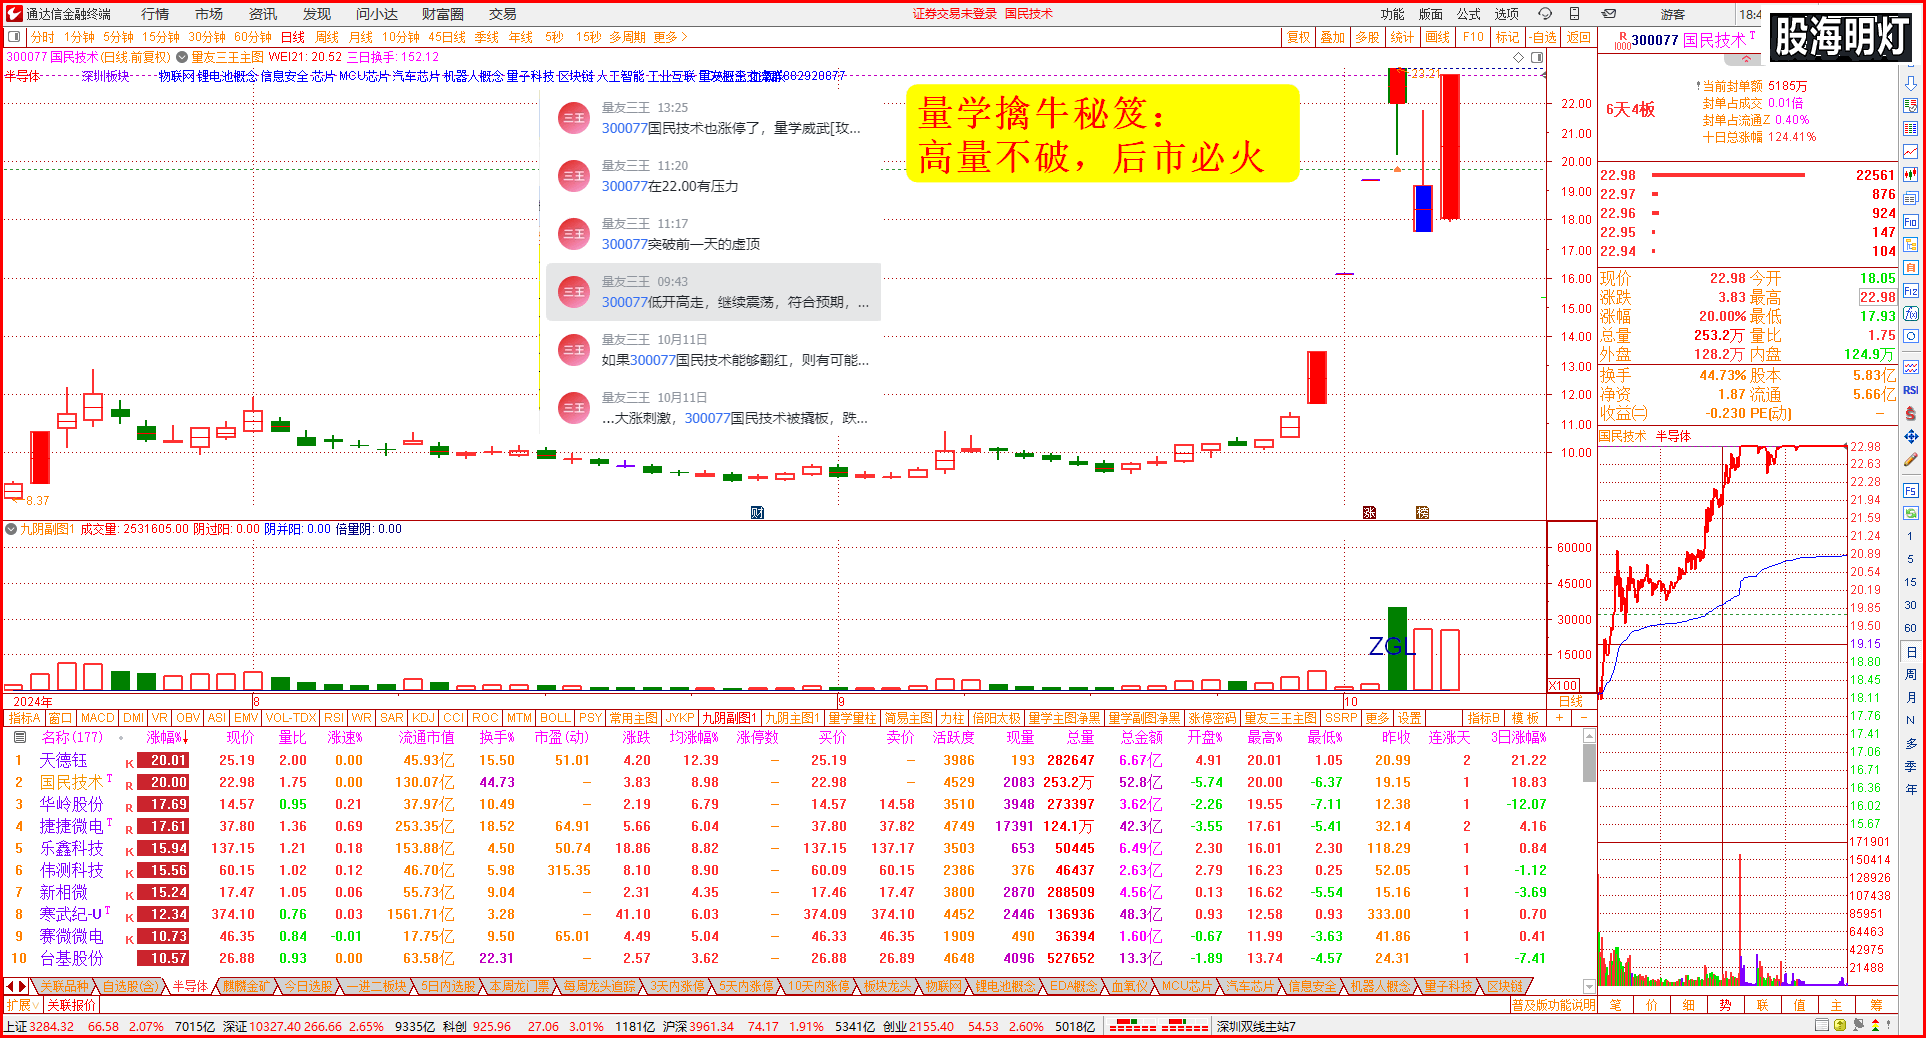Click the gray check icon before 量友三王主图
The width and height of the screenshot is (1926, 1038).
[183, 58]
